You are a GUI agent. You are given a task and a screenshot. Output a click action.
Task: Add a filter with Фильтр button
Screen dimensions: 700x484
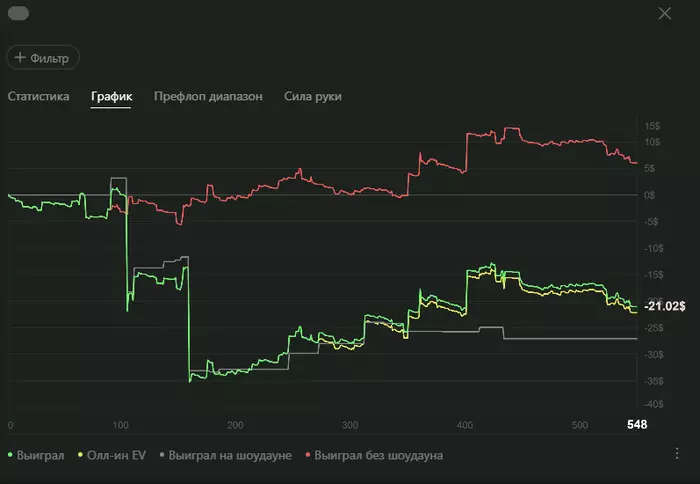pyautogui.click(x=43, y=58)
